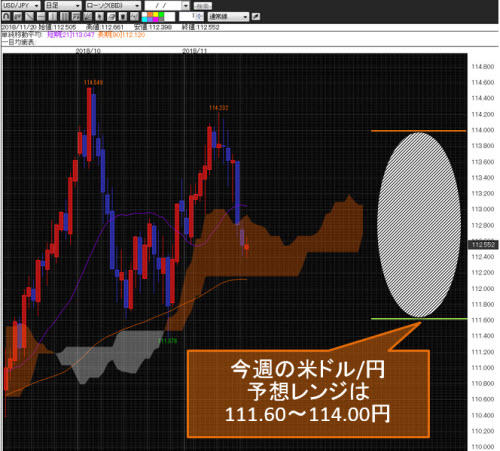This screenshot has width=500, height=451.
Task: Select the parallel vertical lines tool
Action: pos(64,17)
